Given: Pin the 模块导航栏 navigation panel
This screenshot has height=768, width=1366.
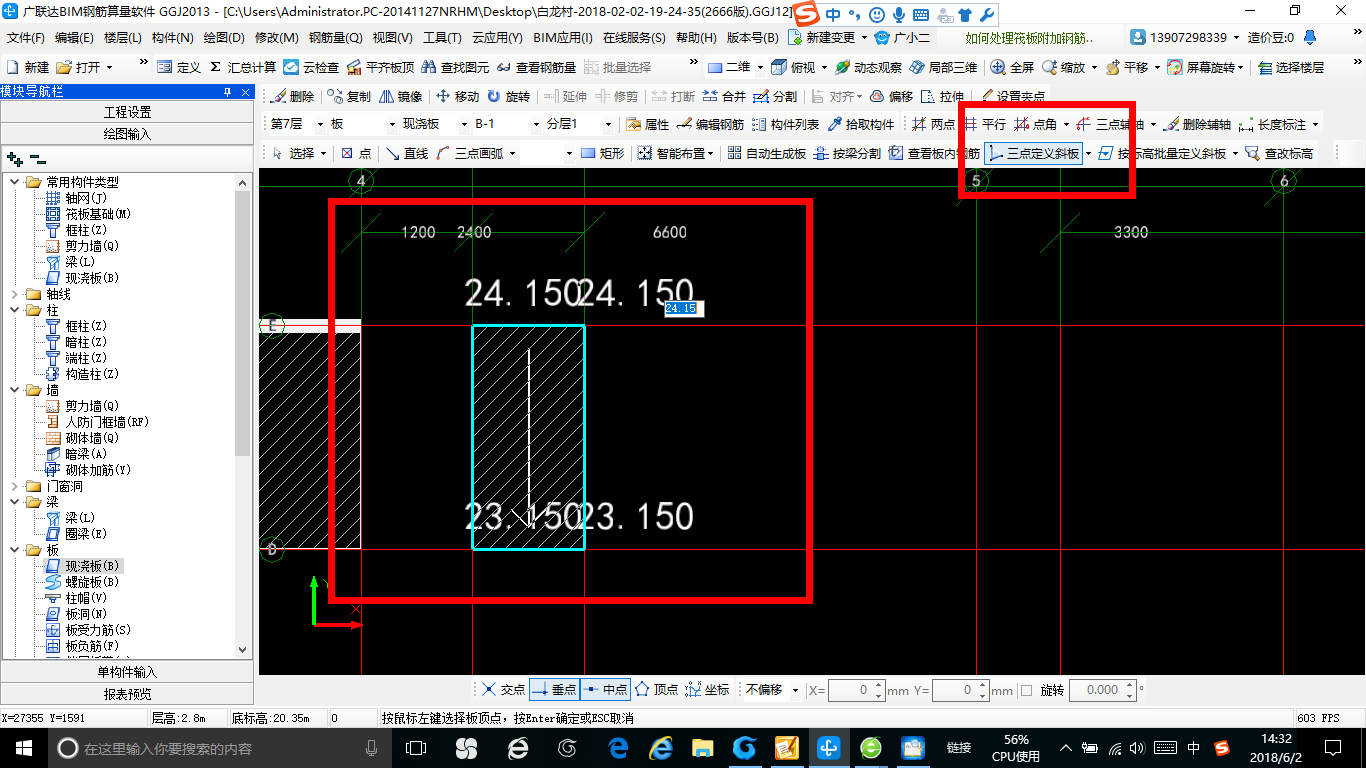Looking at the screenshot, I should pos(227,92).
